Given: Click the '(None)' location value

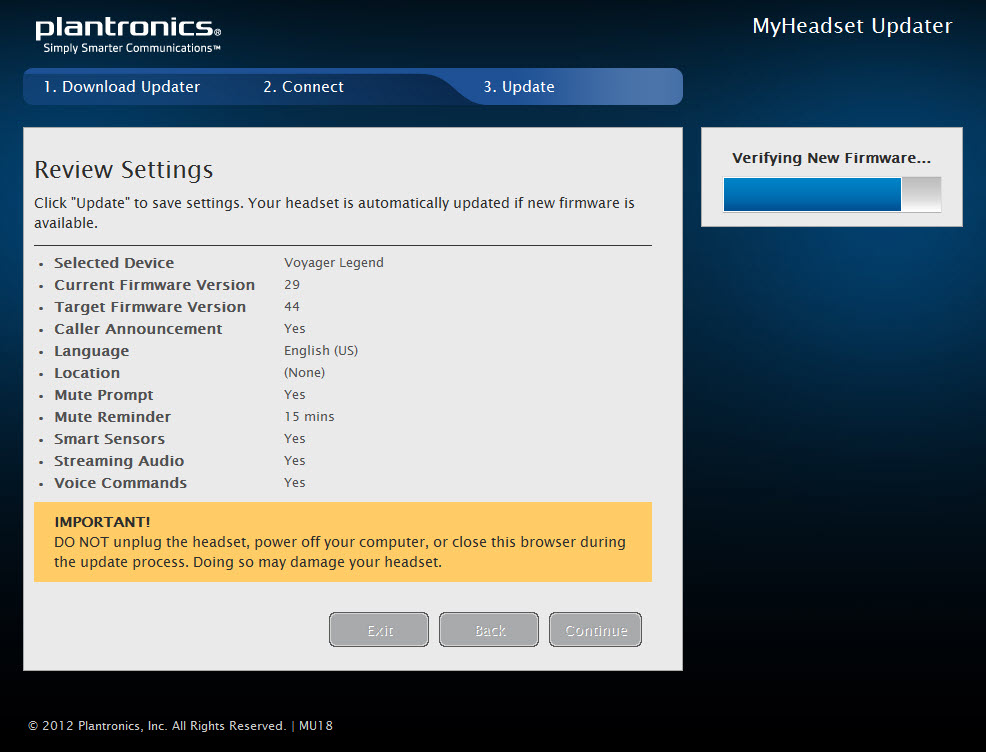Looking at the screenshot, I should tap(305, 373).
